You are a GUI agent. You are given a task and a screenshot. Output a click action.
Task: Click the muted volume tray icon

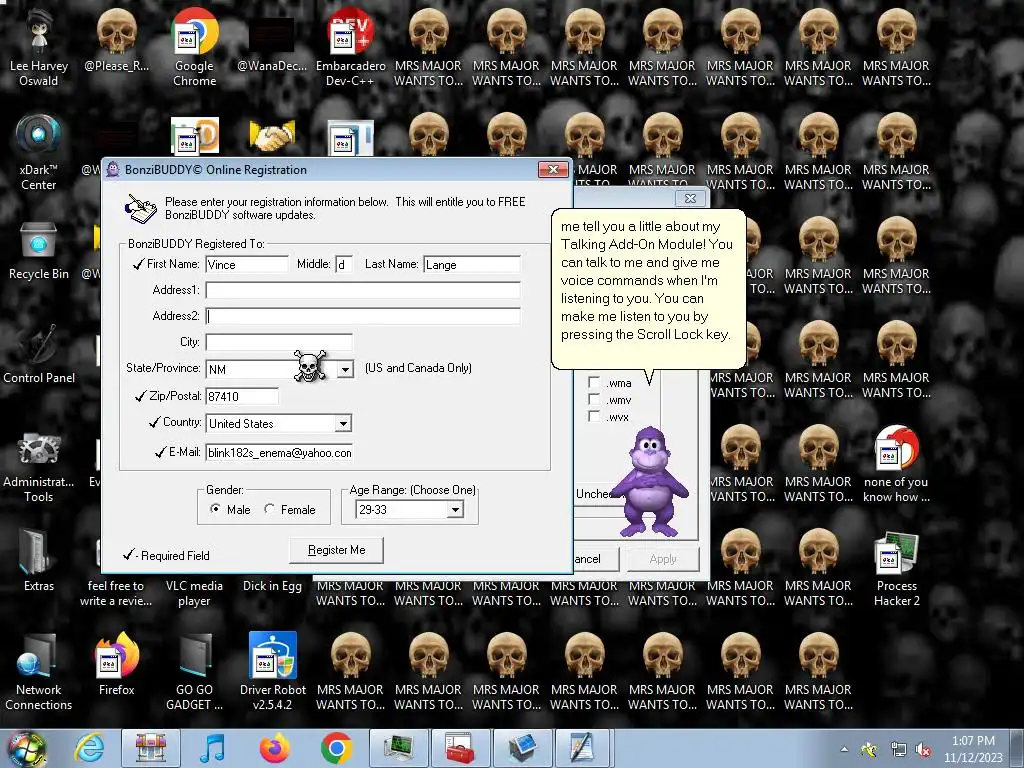pyautogui.click(x=923, y=750)
